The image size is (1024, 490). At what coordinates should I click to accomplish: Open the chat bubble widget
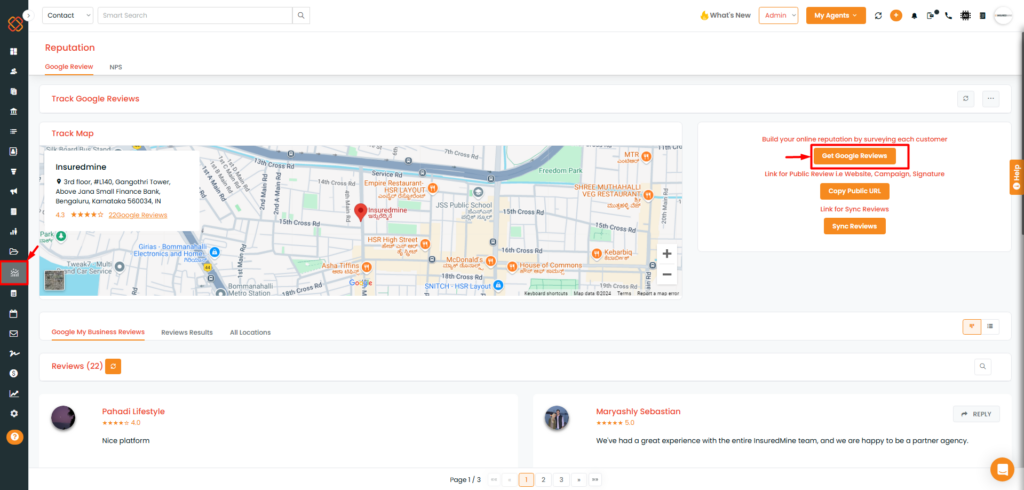coord(1002,469)
